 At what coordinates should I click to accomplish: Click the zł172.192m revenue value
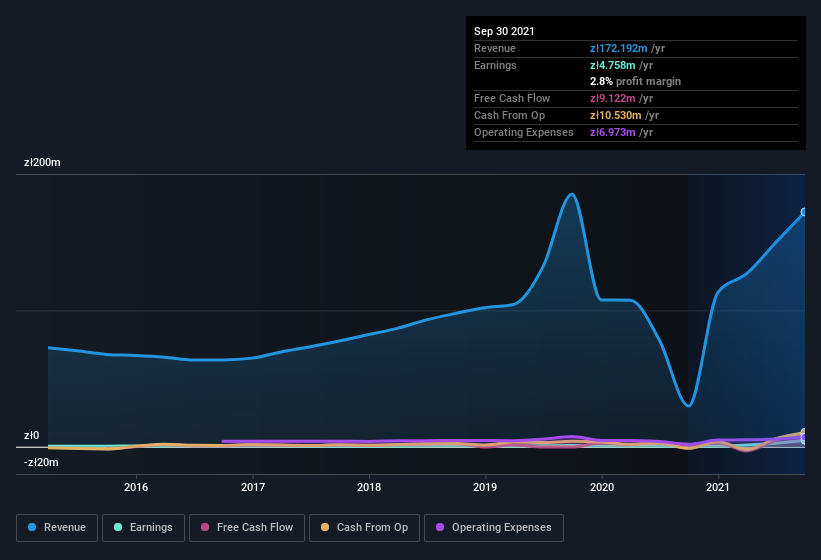pos(618,48)
